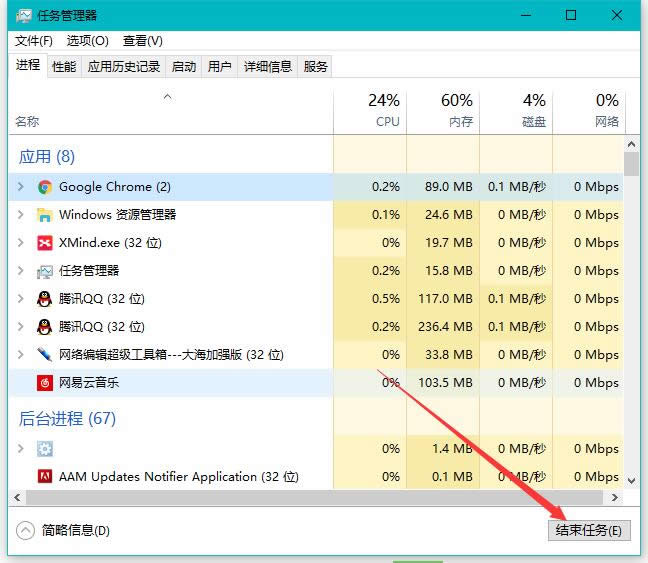
Task: Click the vertical scrollbar down arrow
Action: tap(631, 481)
